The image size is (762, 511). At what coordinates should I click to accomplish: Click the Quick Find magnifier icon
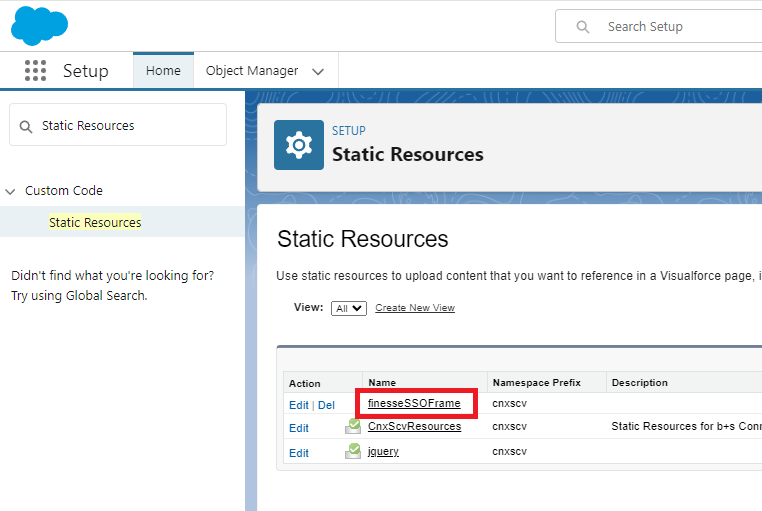26,127
